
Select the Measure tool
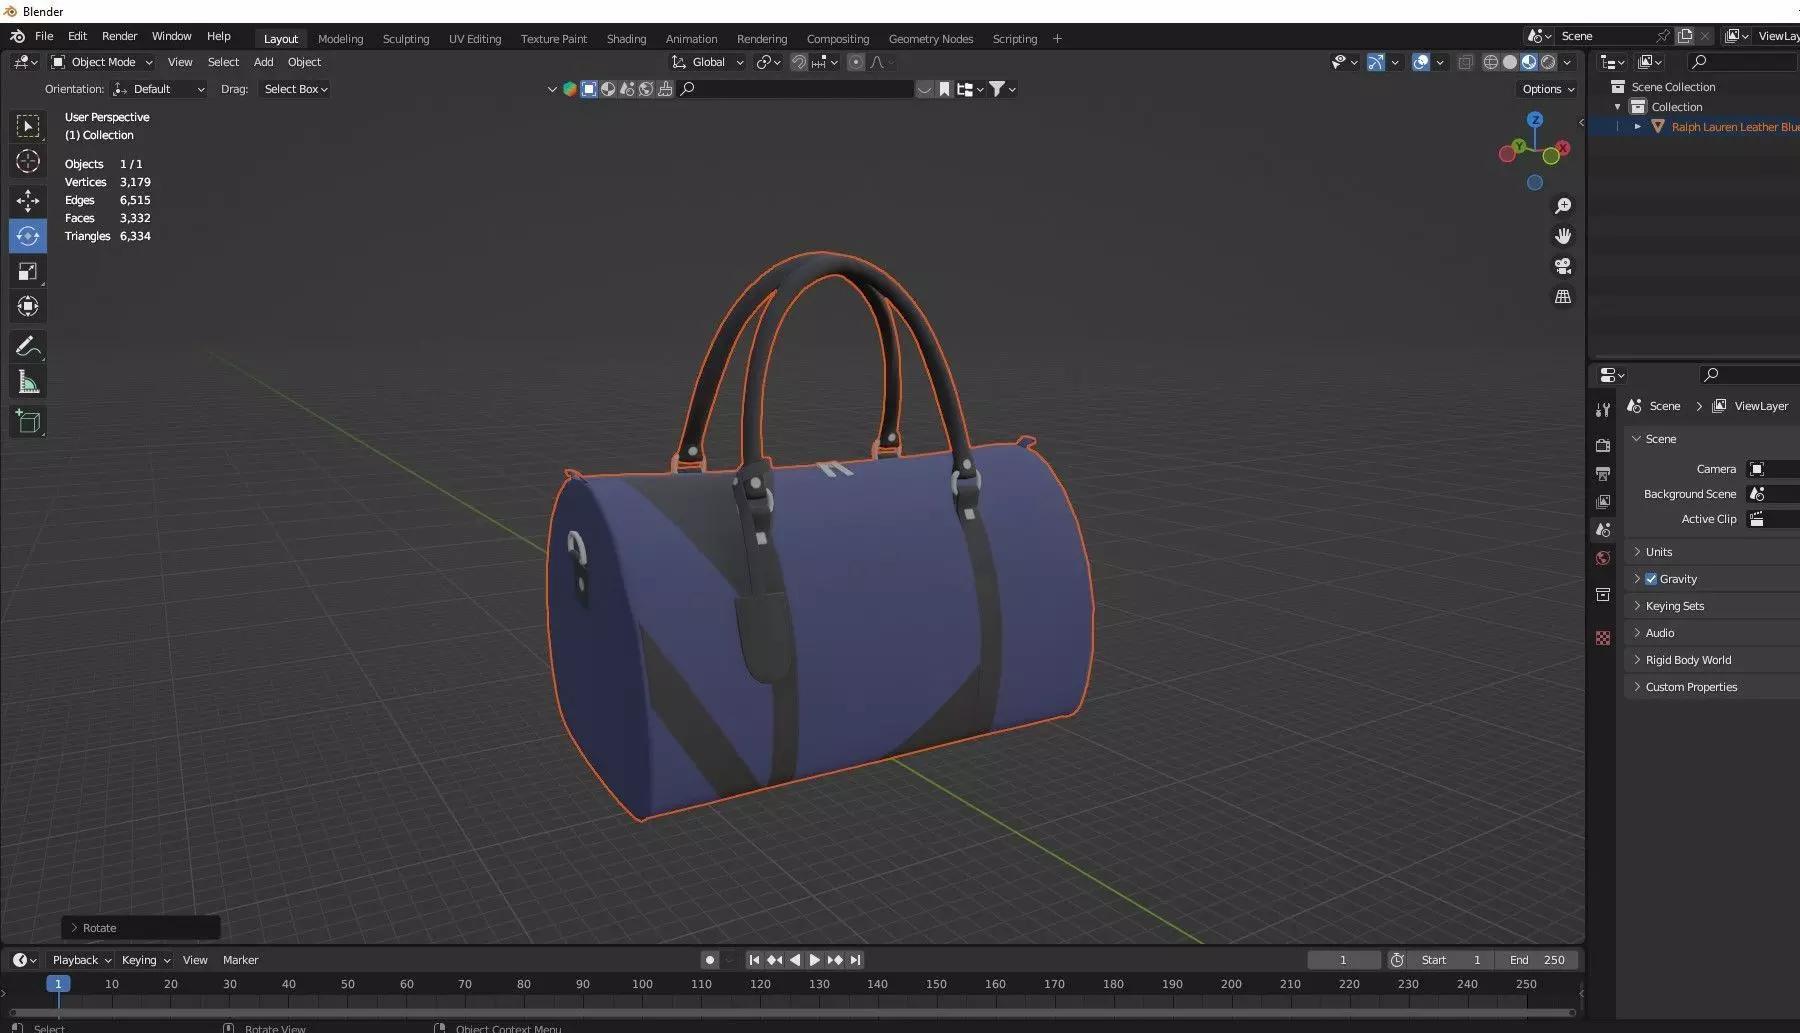pyautogui.click(x=28, y=382)
